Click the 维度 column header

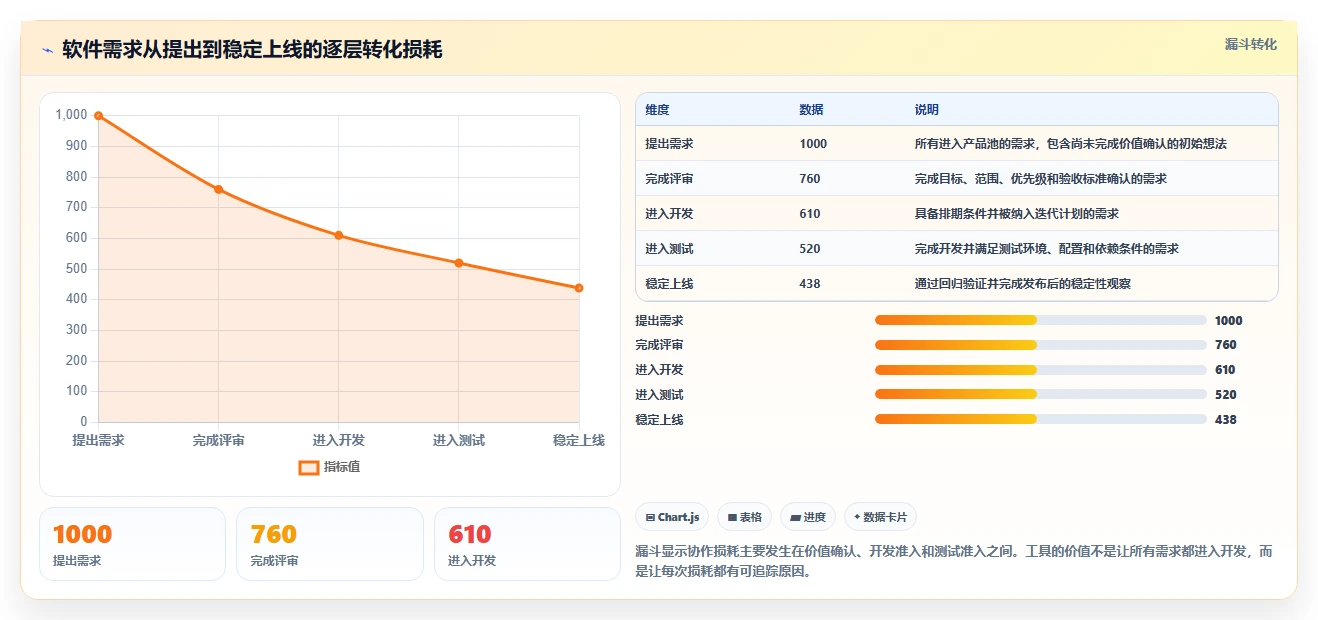657,110
